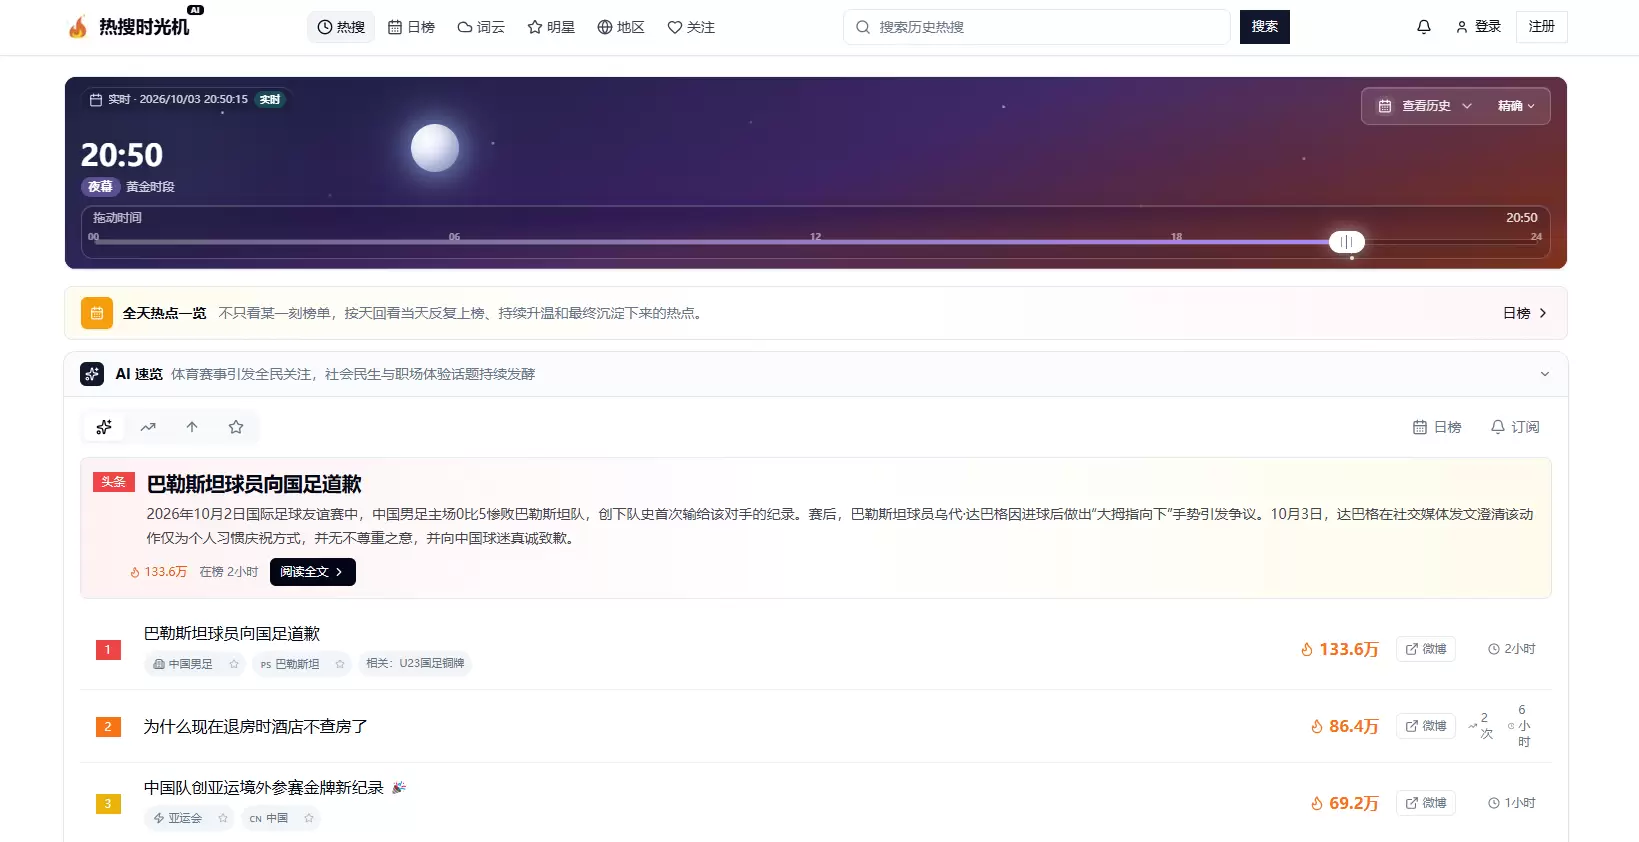
Task: Click the 注册 button
Action: pos(1542,27)
